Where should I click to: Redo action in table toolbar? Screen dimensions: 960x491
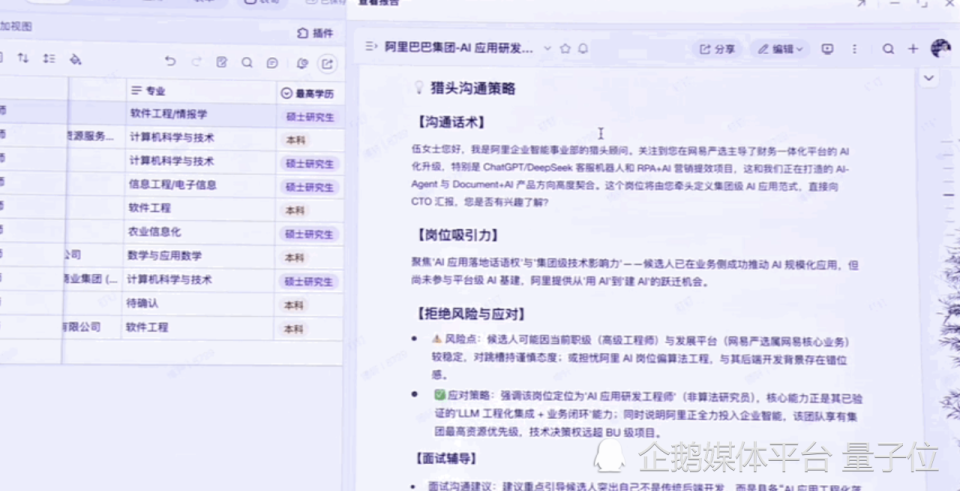tap(197, 61)
